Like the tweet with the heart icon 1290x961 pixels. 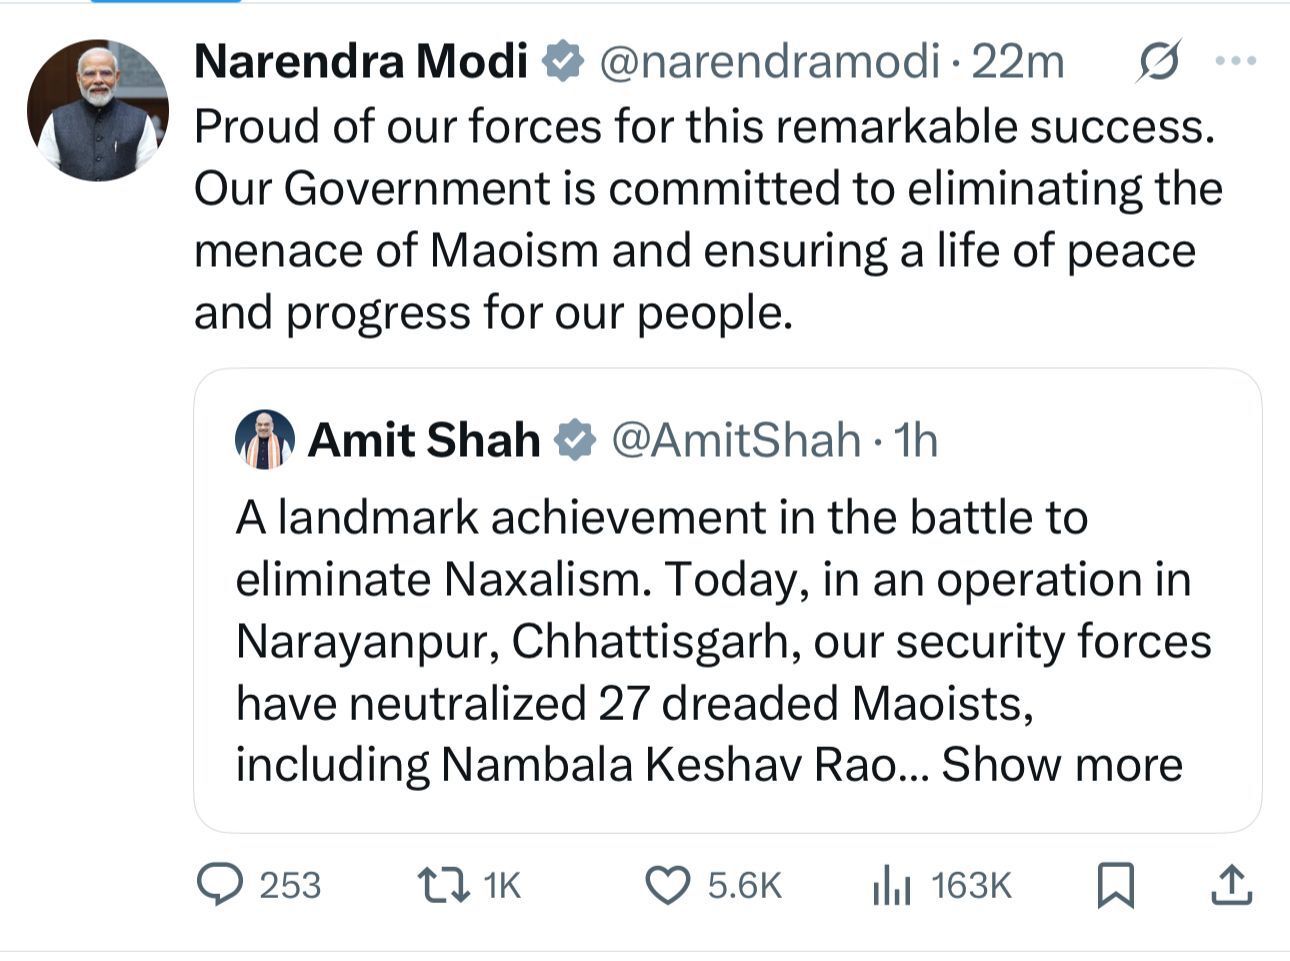tap(667, 885)
